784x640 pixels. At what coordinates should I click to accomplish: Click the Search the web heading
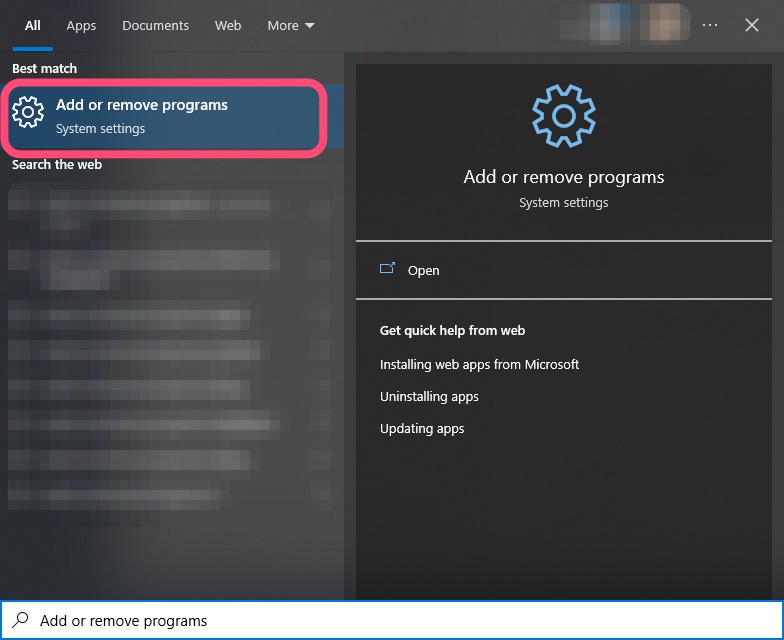(x=56, y=164)
